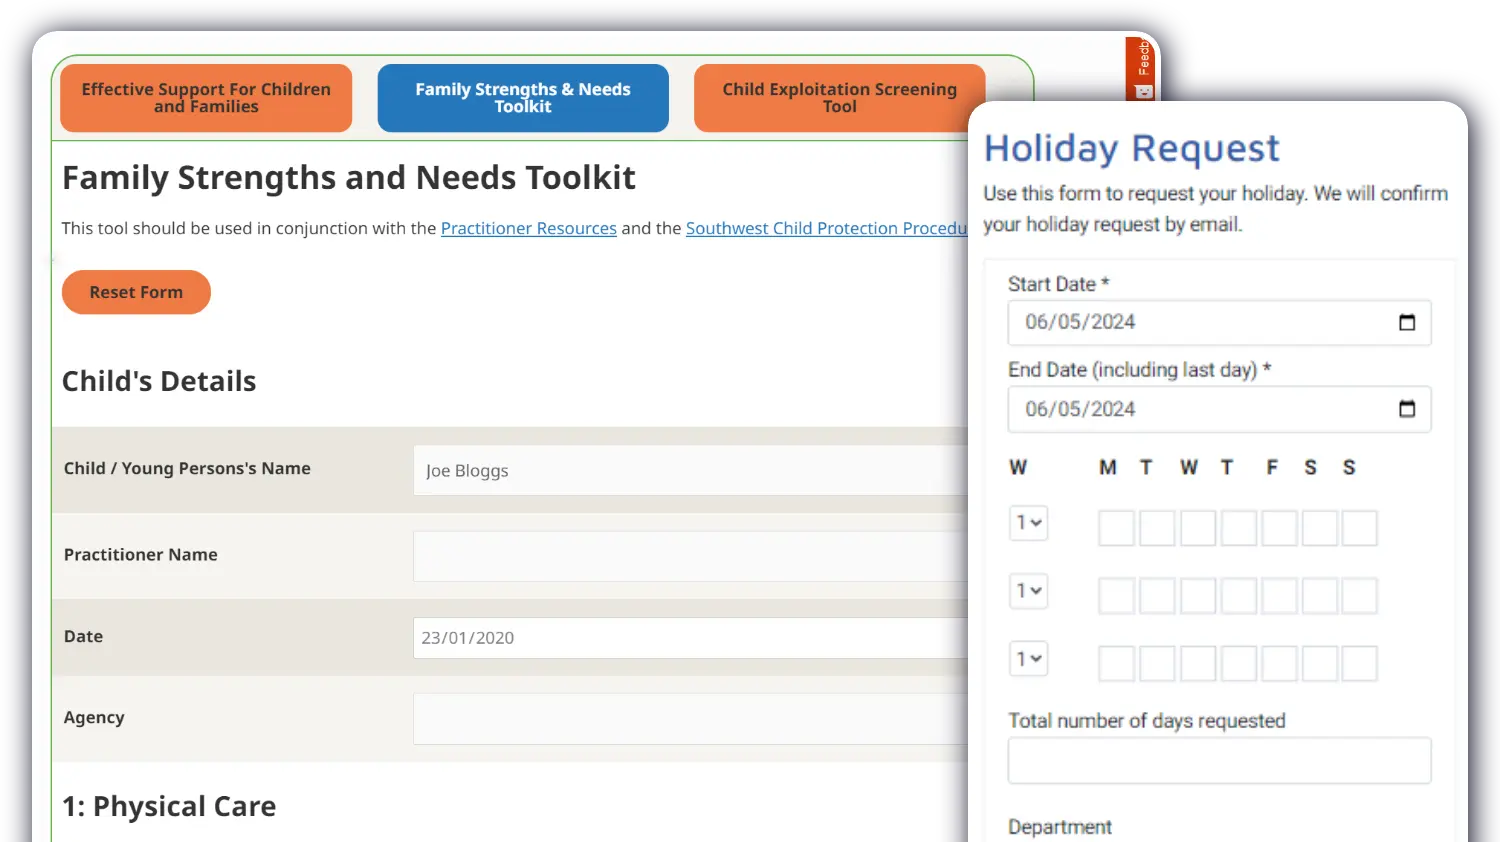Click the Child / Young Person's Name field
Image resolution: width=1500 pixels, height=842 pixels.
click(x=690, y=470)
